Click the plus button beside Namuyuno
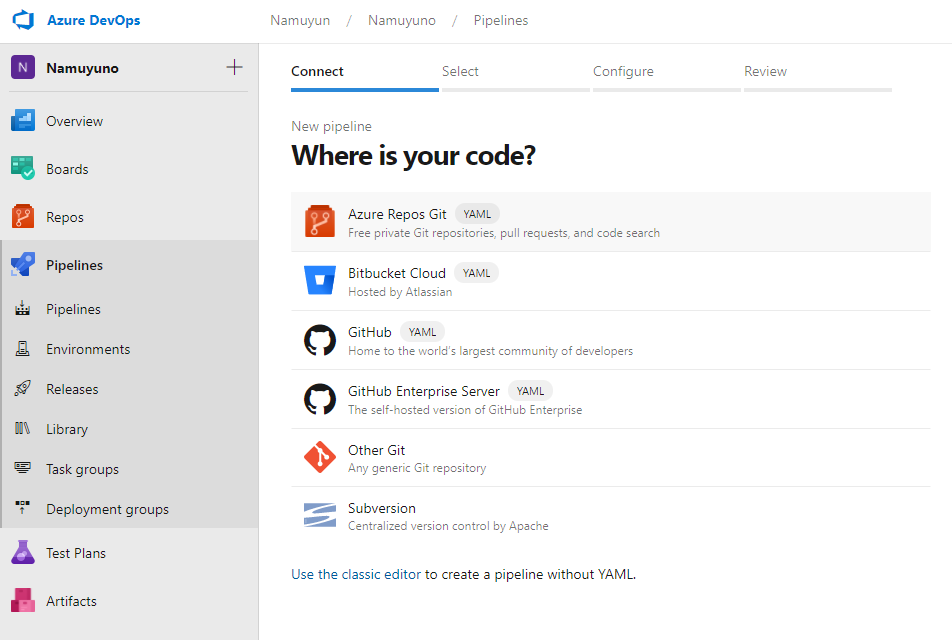Screen dimensions: 952x640 (x=235, y=68)
